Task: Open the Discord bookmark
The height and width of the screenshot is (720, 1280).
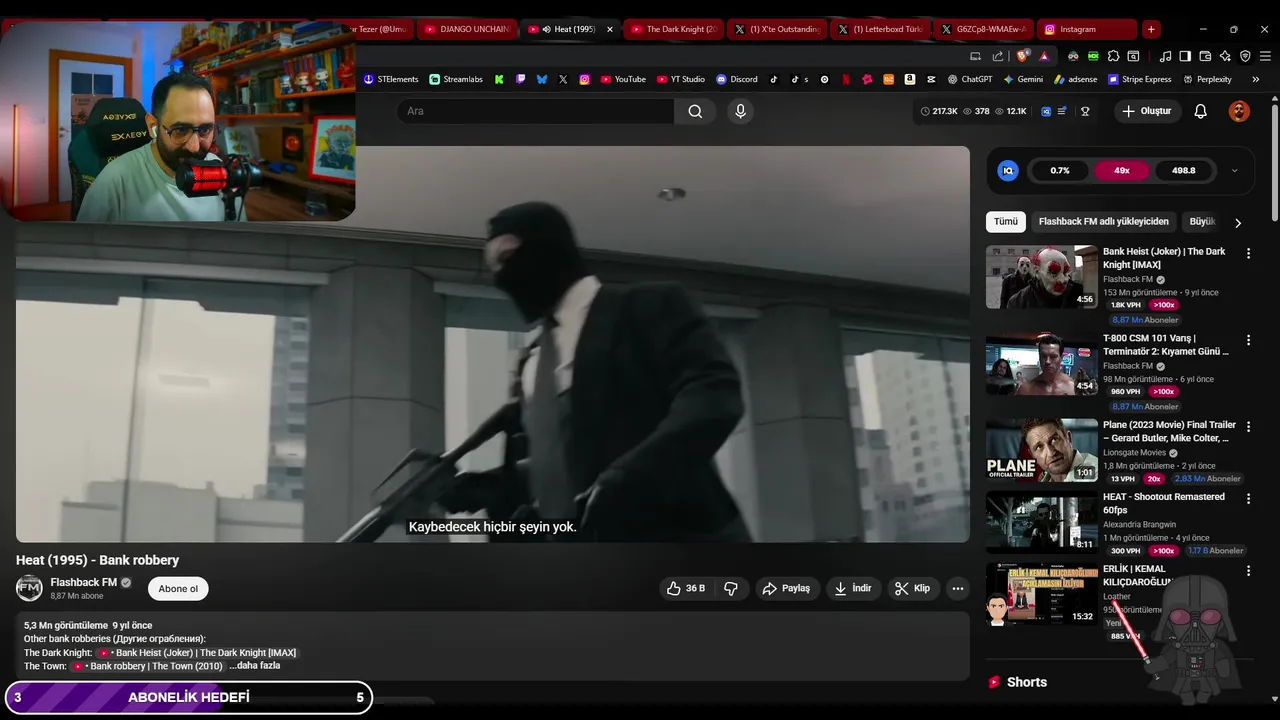Action: pyautogui.click(x=736, y=79)
